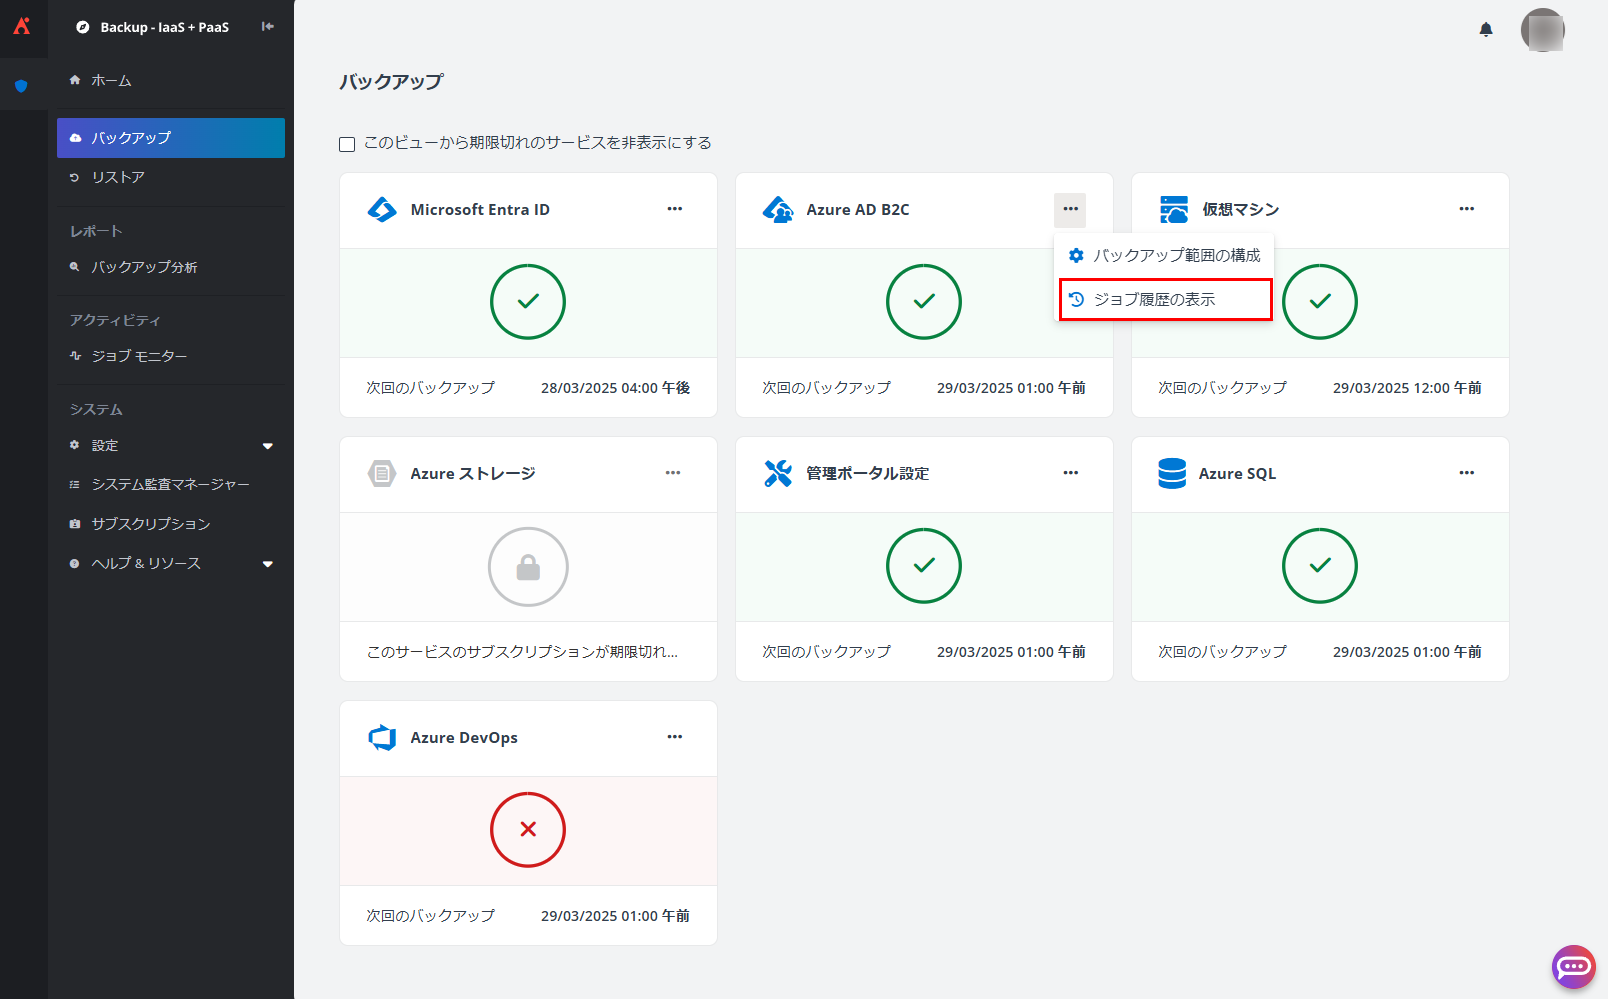Viewport: 1608px width, 999px height.
Task: Open the バックアップ sidebar item
Action: tap(171, 138)
